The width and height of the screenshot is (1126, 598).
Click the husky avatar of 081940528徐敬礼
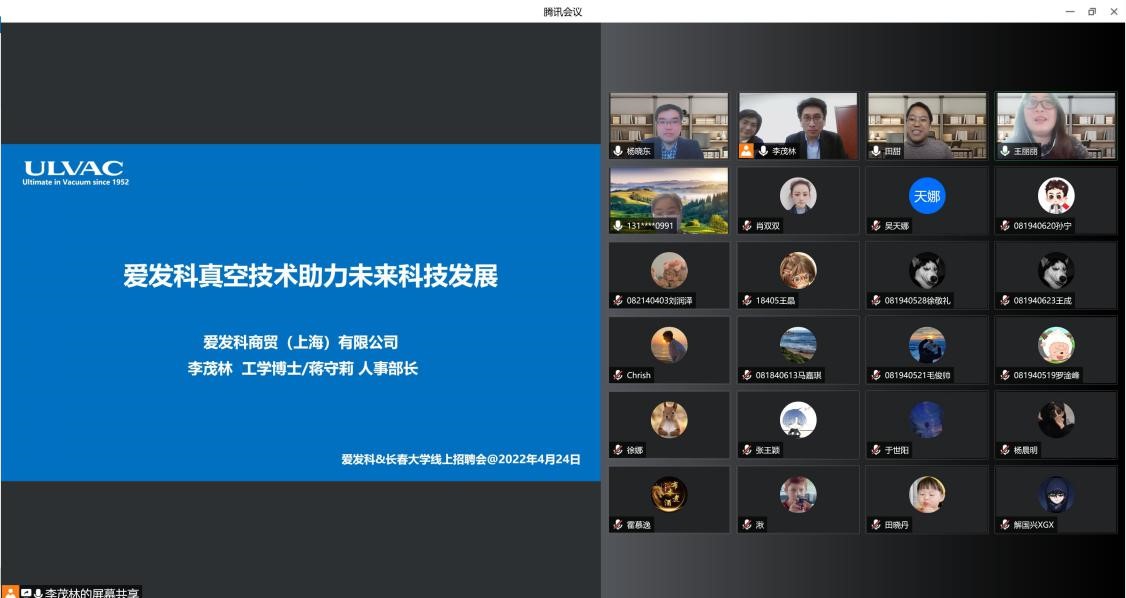tap(926, 270)
